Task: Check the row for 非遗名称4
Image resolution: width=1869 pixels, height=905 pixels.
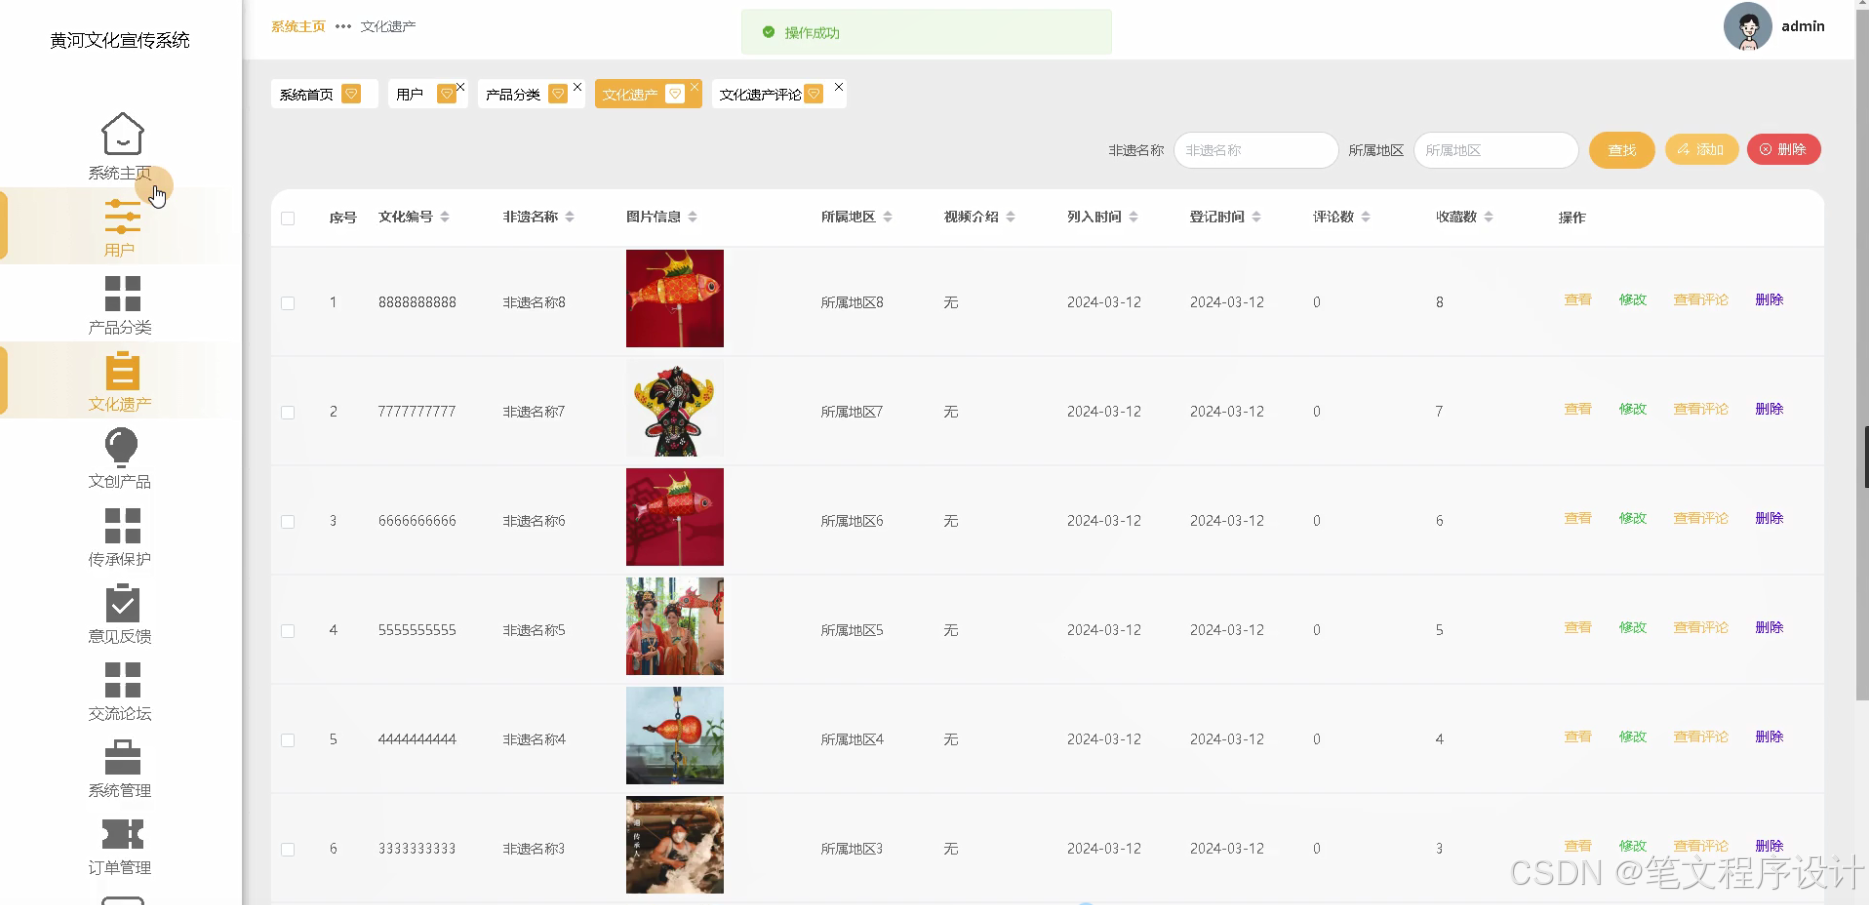Action: (288, 740)
